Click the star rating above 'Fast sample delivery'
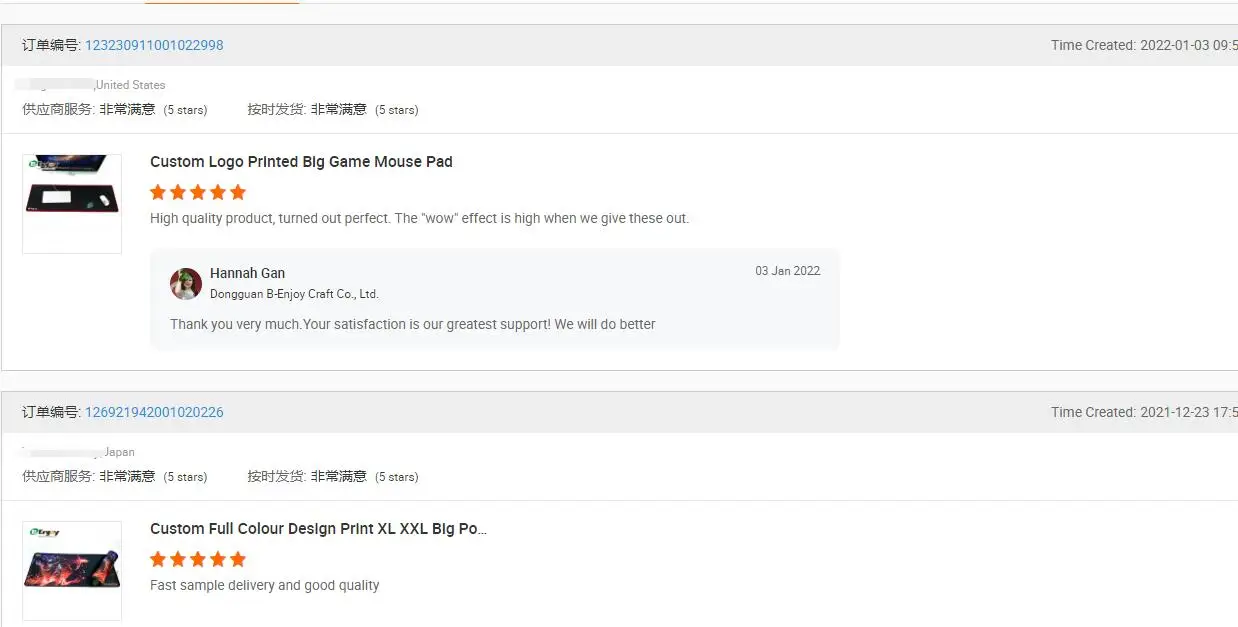Screen dimensions: 1238x627 pos(198,559)
